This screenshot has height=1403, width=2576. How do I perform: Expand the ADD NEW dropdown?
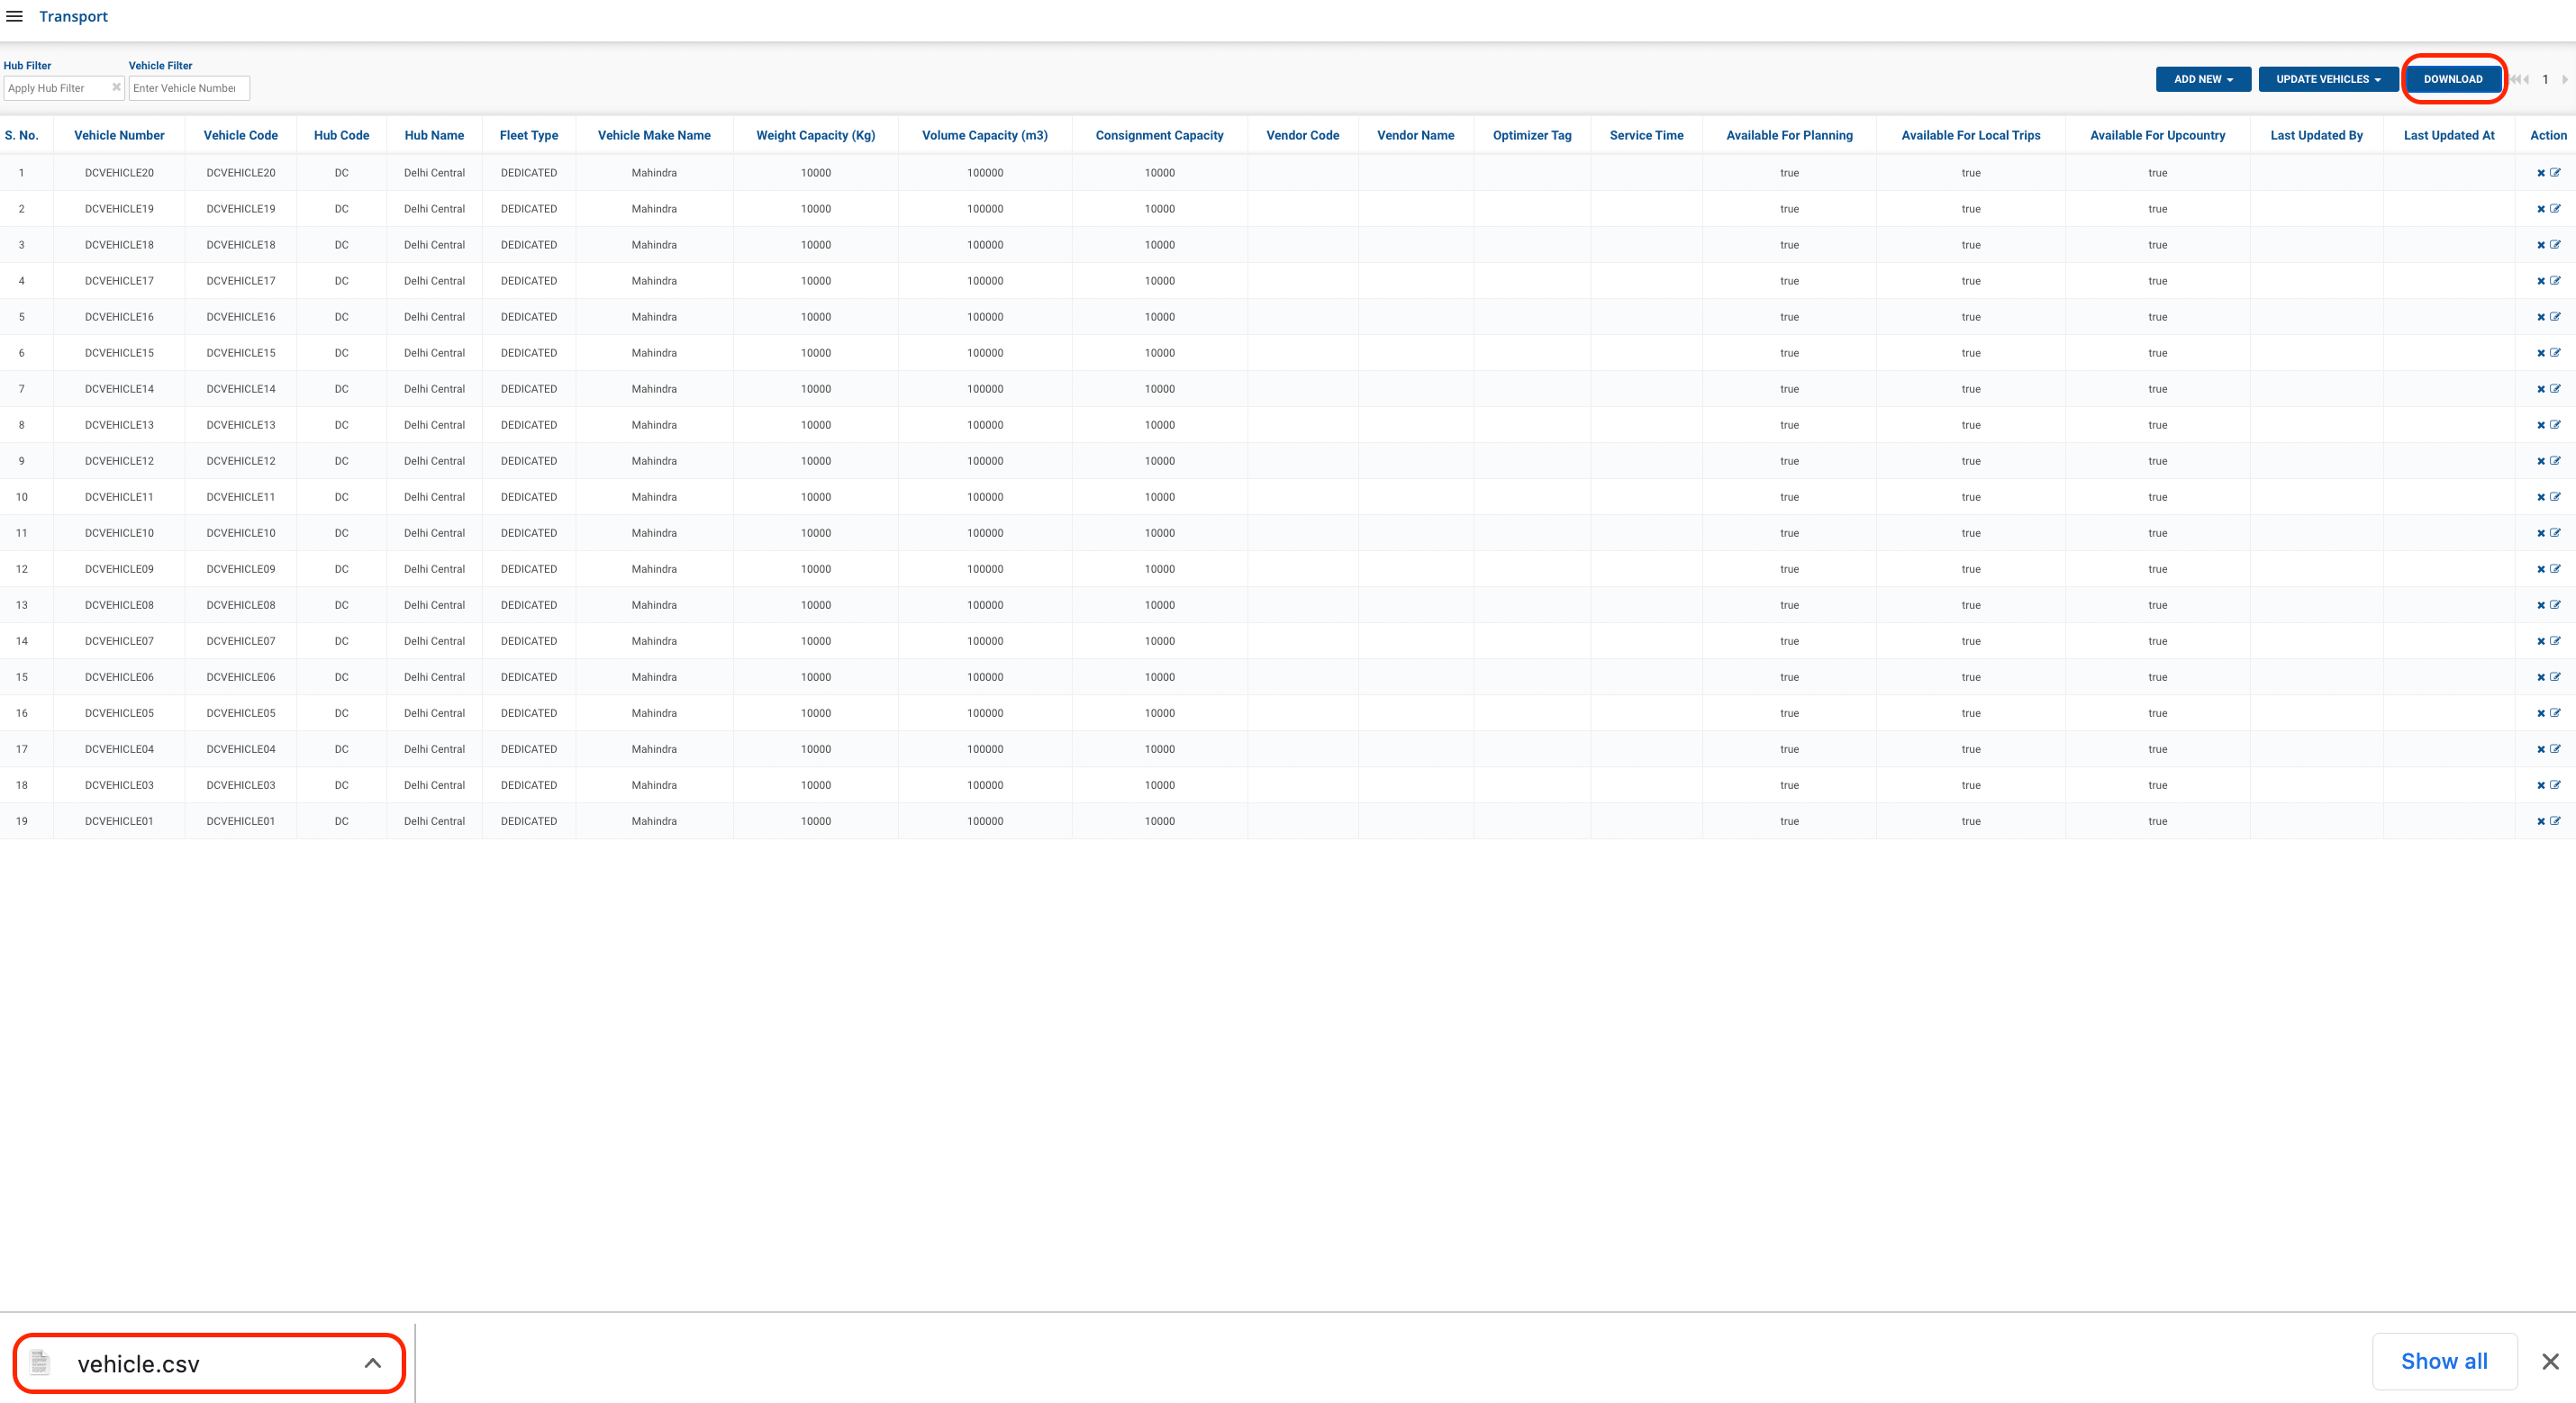[2203, 79]
